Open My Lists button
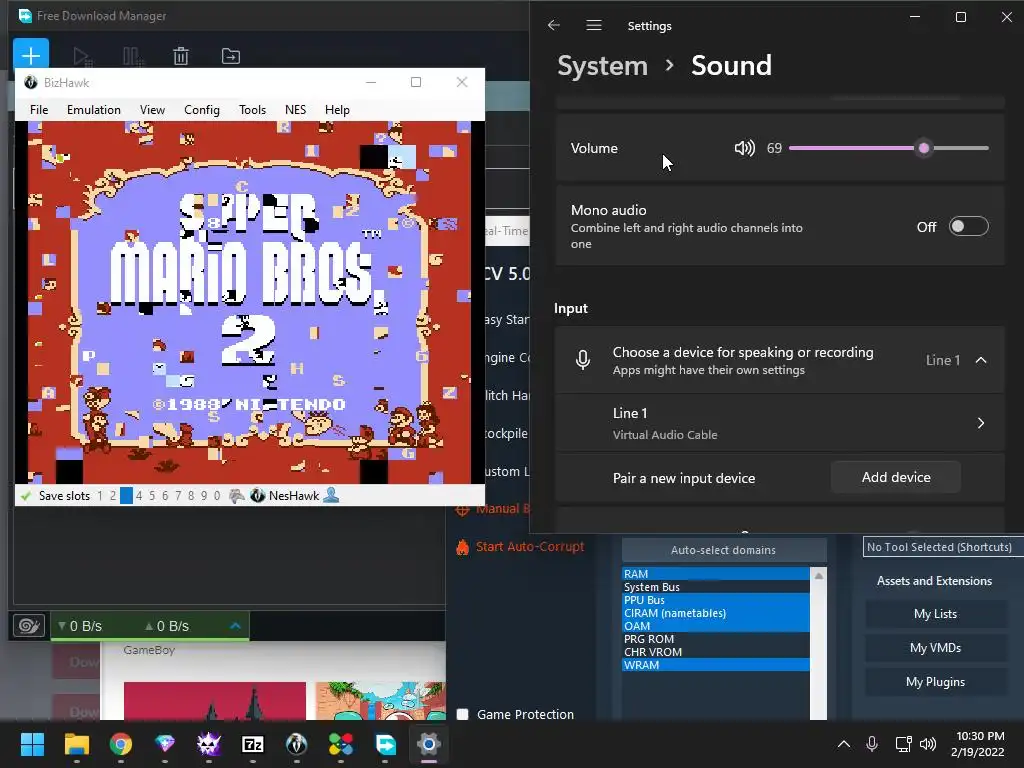1024x768 pixels. 935,614
